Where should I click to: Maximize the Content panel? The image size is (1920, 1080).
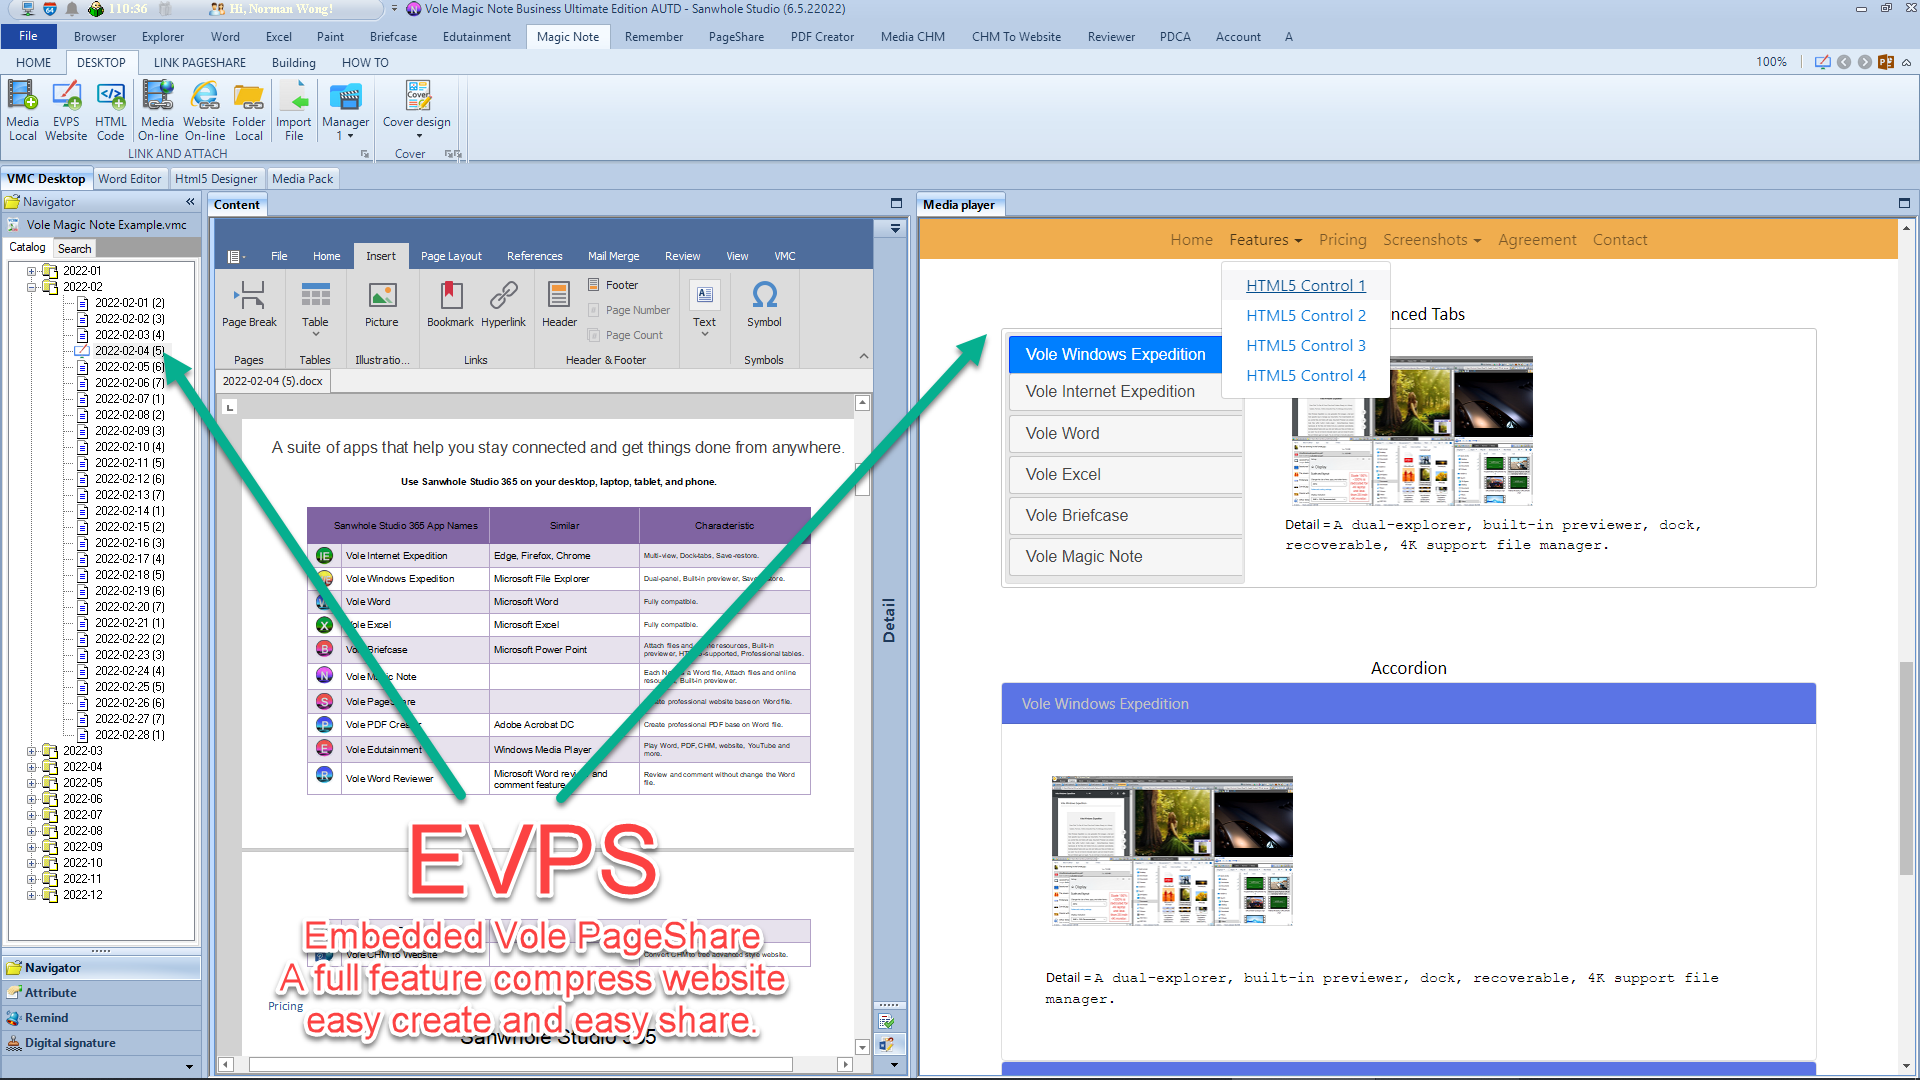tap(896, 203)
